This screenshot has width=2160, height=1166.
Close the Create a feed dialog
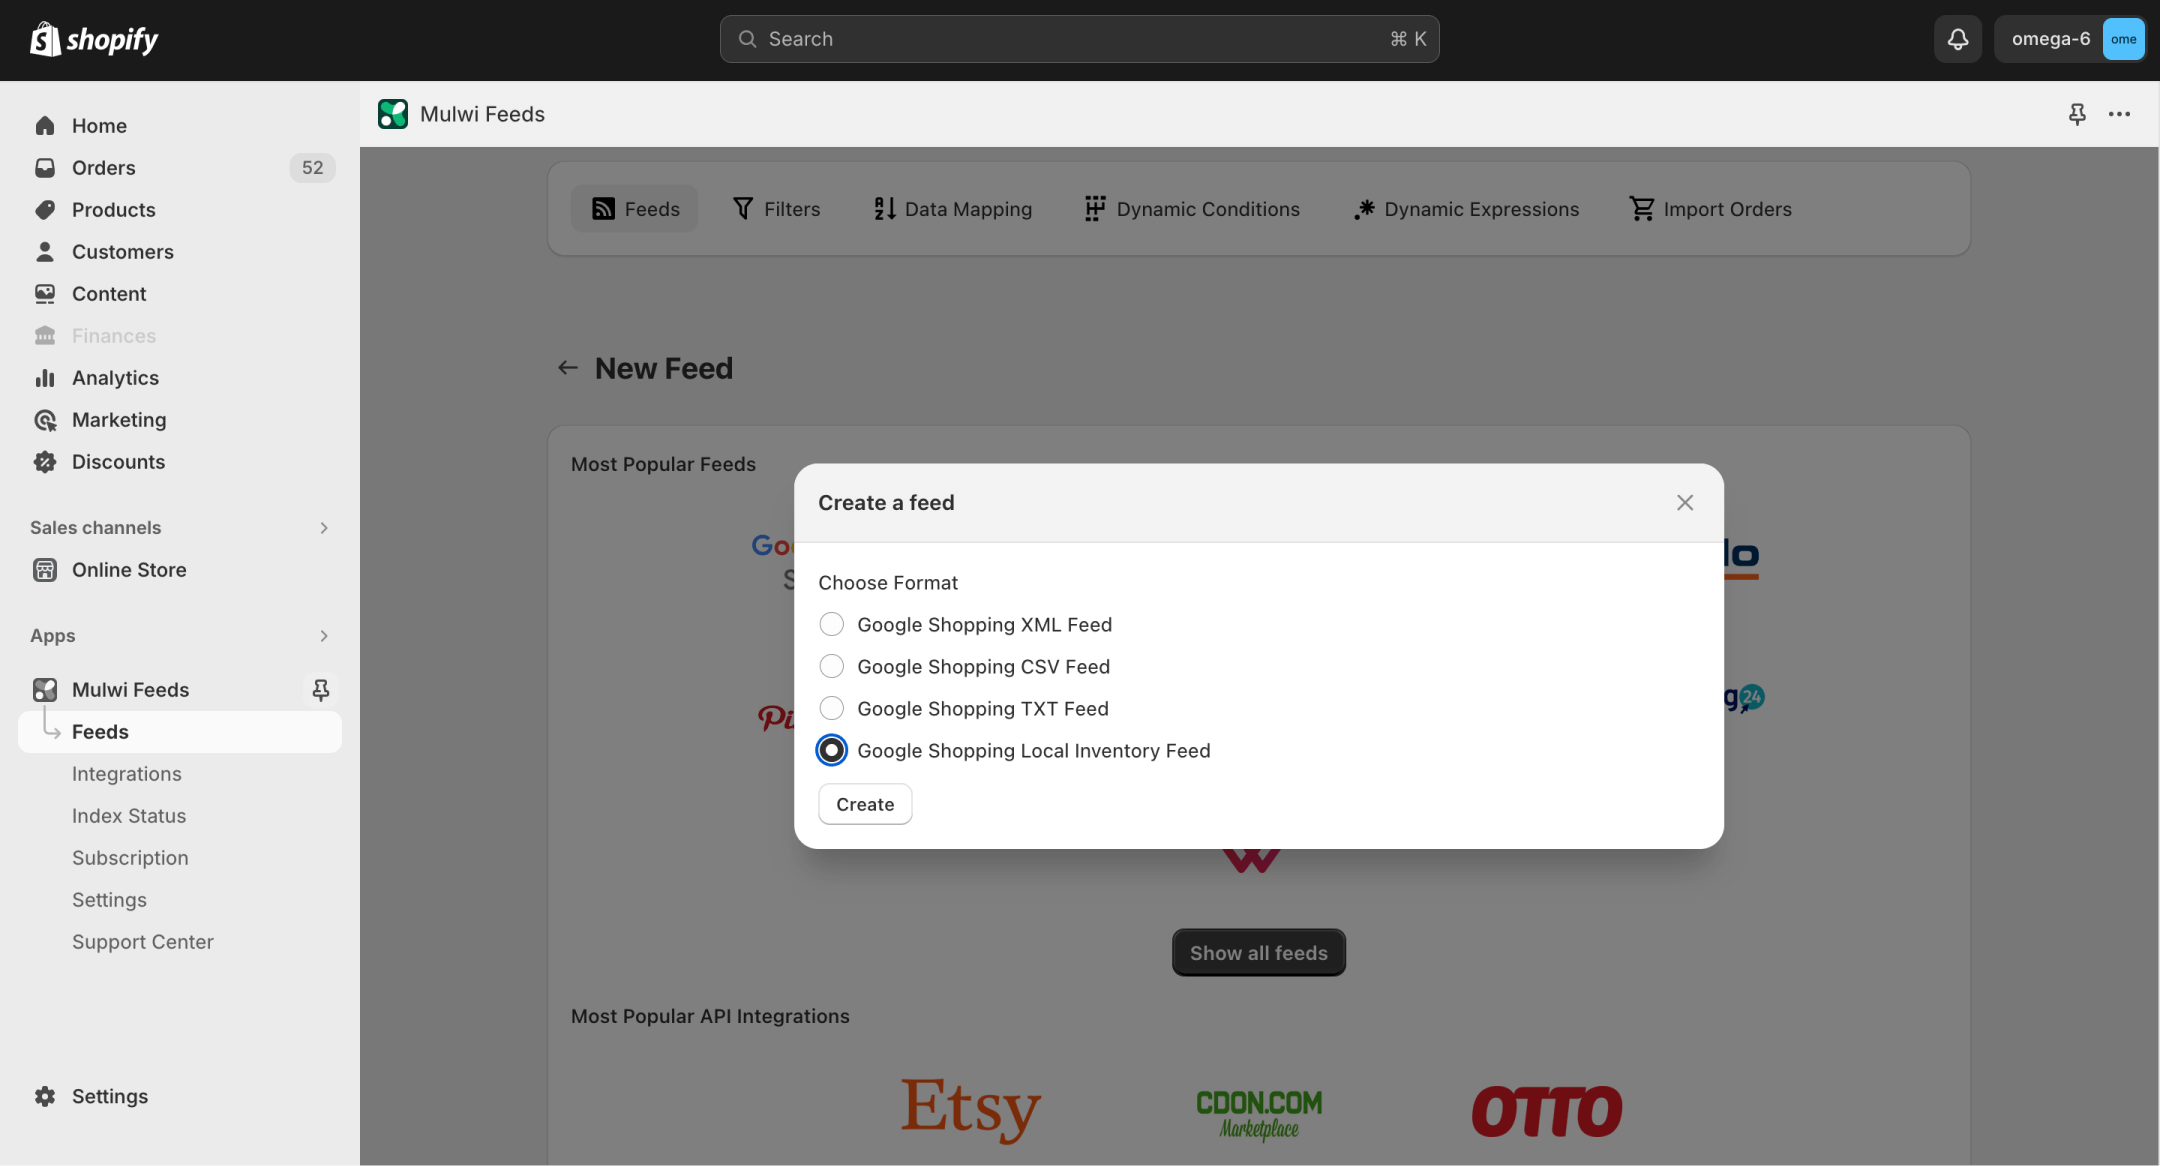pyautogui.click(x=1685, y=503)
